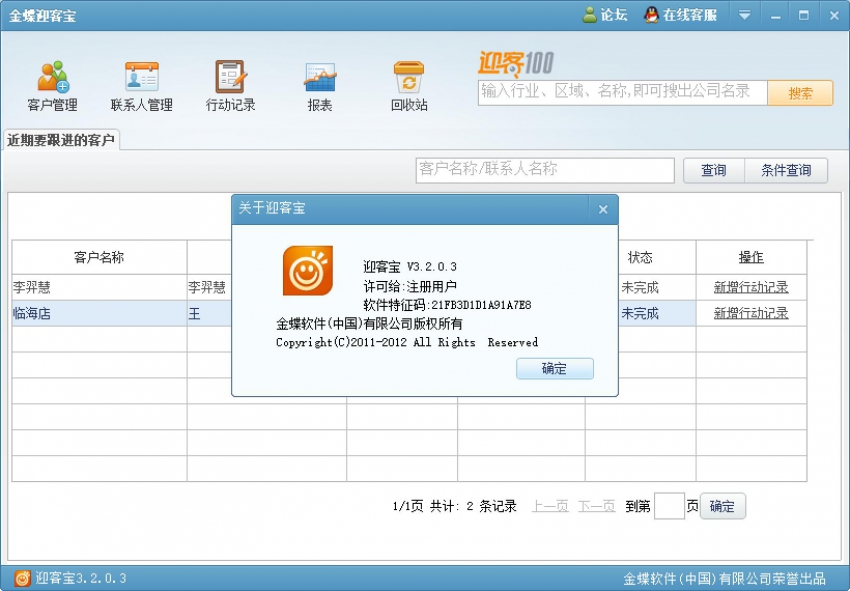850x591 pixels.
Task: Confirm the about dialog with 确定
Action: pos(555,368)
